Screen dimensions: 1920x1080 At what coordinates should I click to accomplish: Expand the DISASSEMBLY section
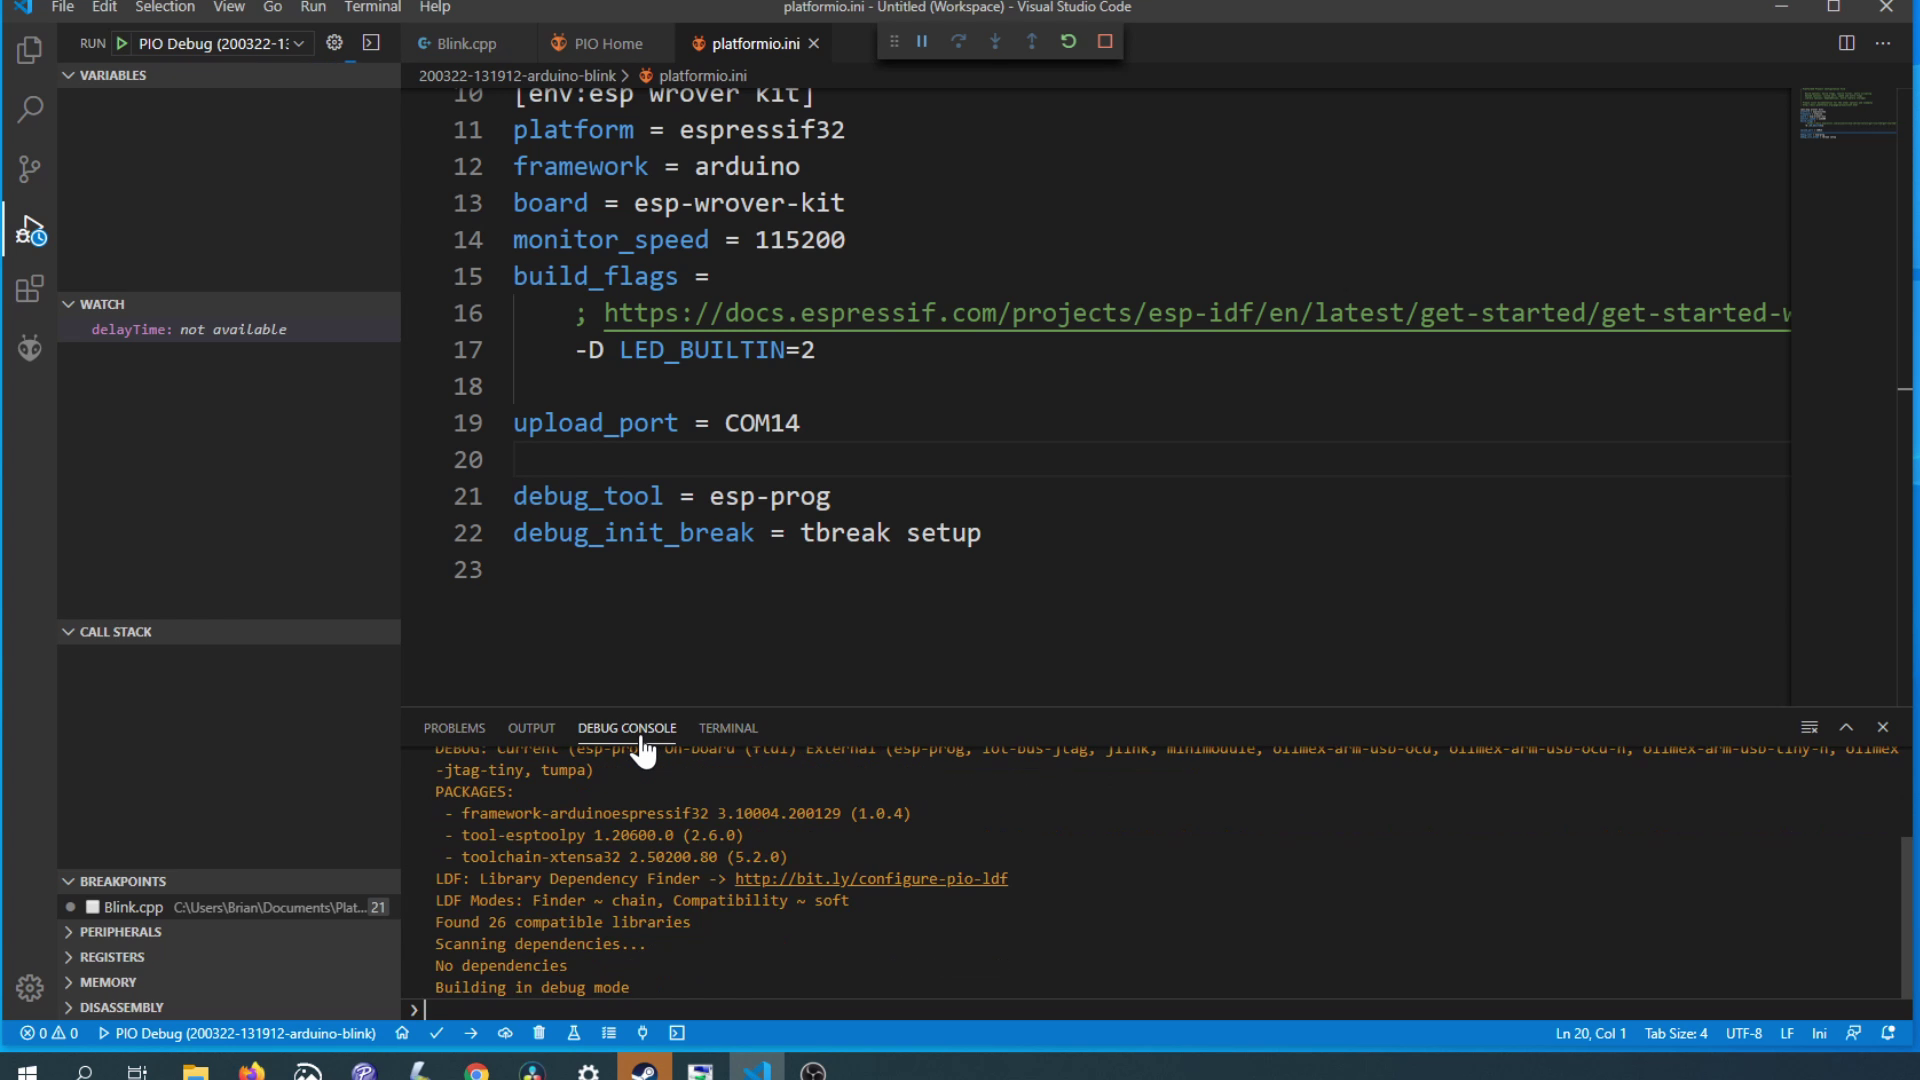pyautogui.click(x=229, y=1007)
